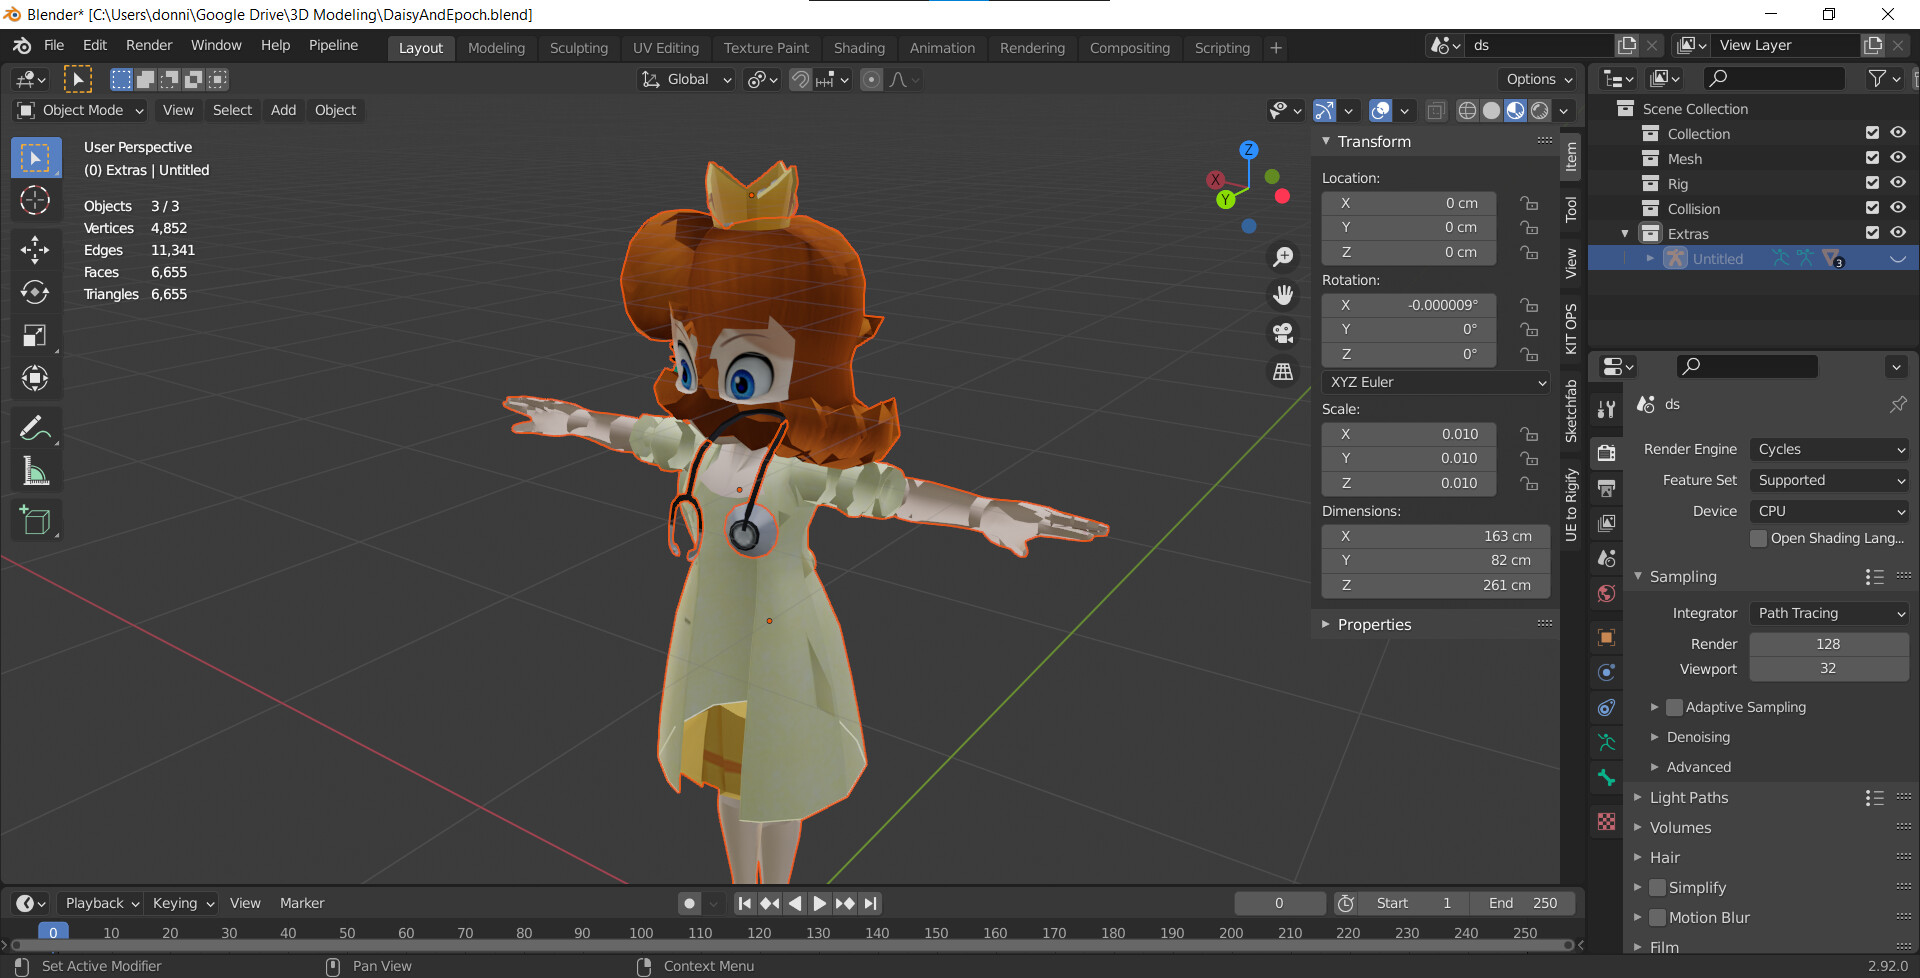Open the Bone properties tab icon

tap(1607, 777)
